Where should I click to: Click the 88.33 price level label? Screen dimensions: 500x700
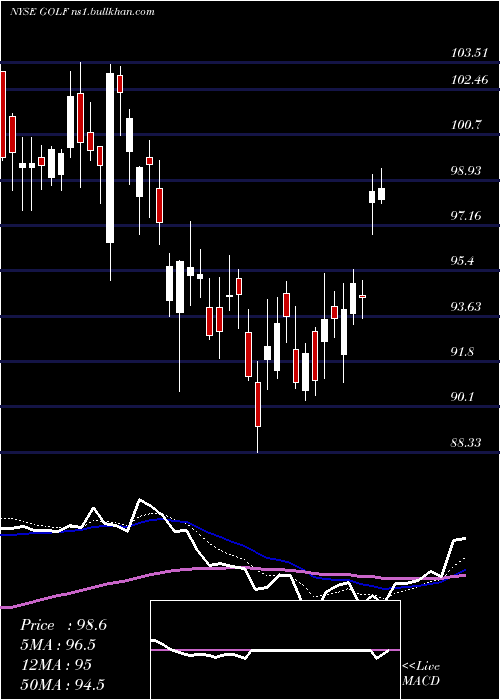click(466, 442)
